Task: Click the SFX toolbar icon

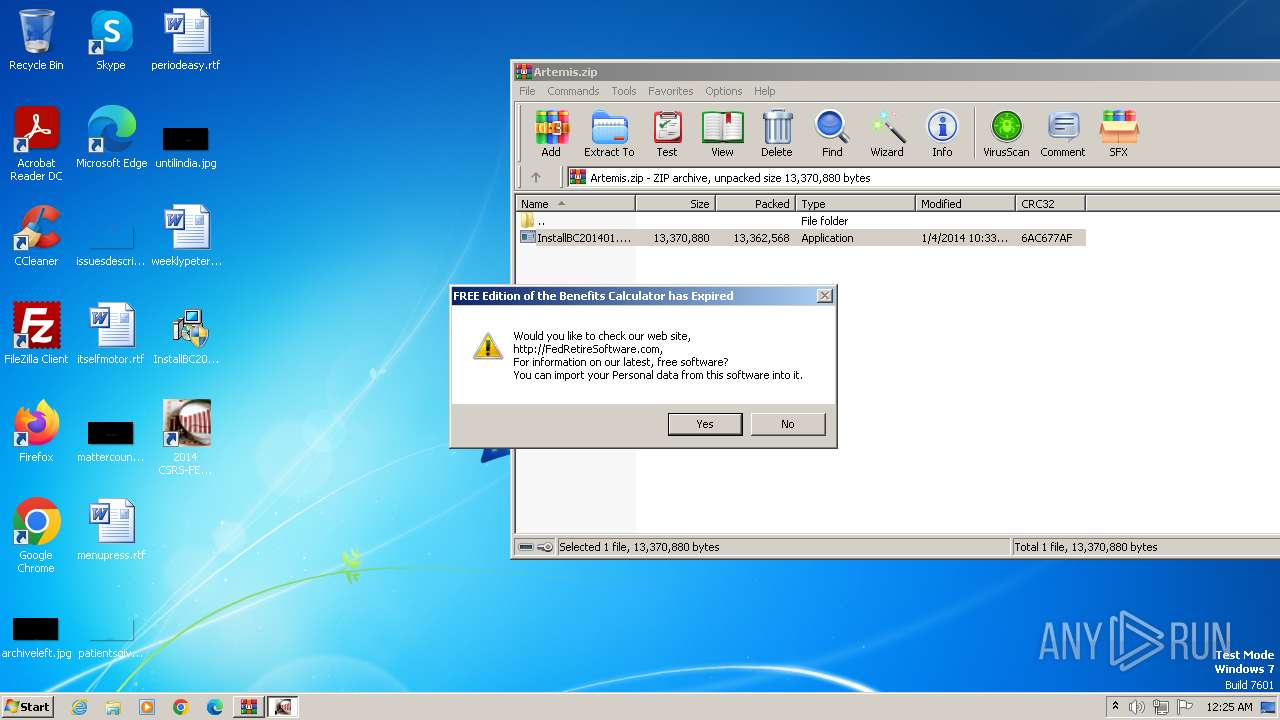Action: tap(1119, 134)
